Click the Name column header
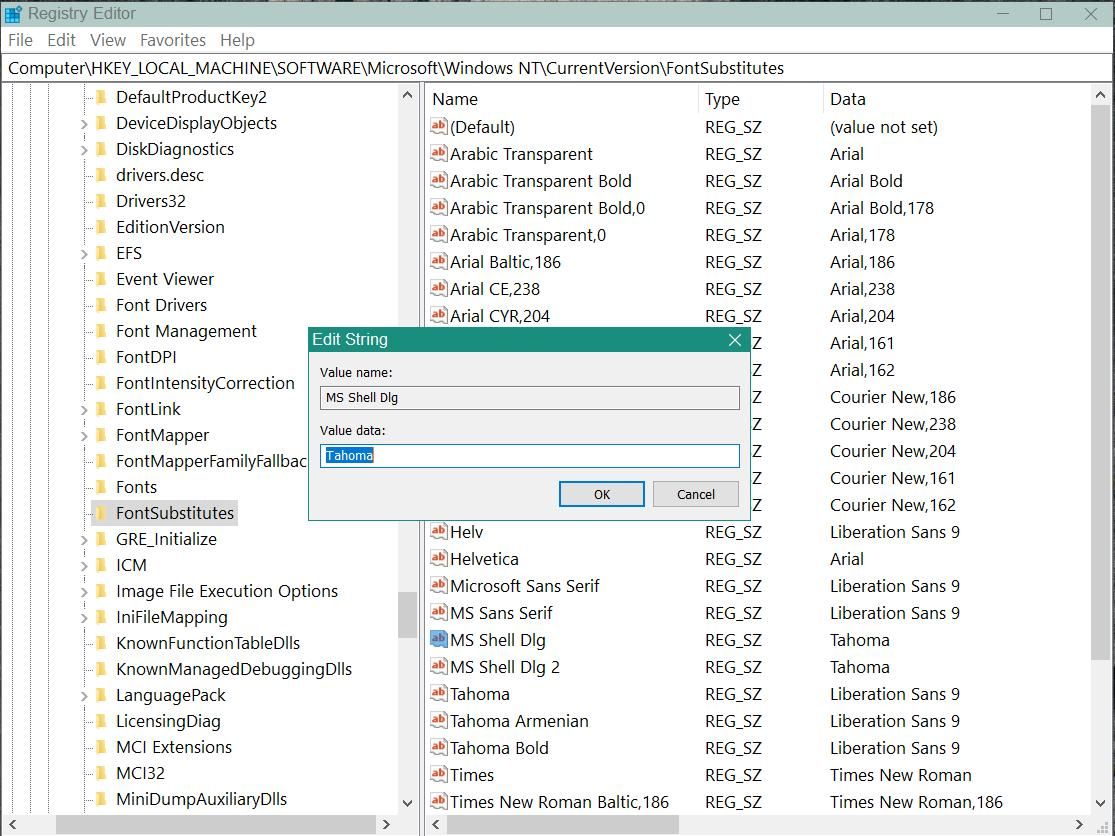 click(562, 99)
